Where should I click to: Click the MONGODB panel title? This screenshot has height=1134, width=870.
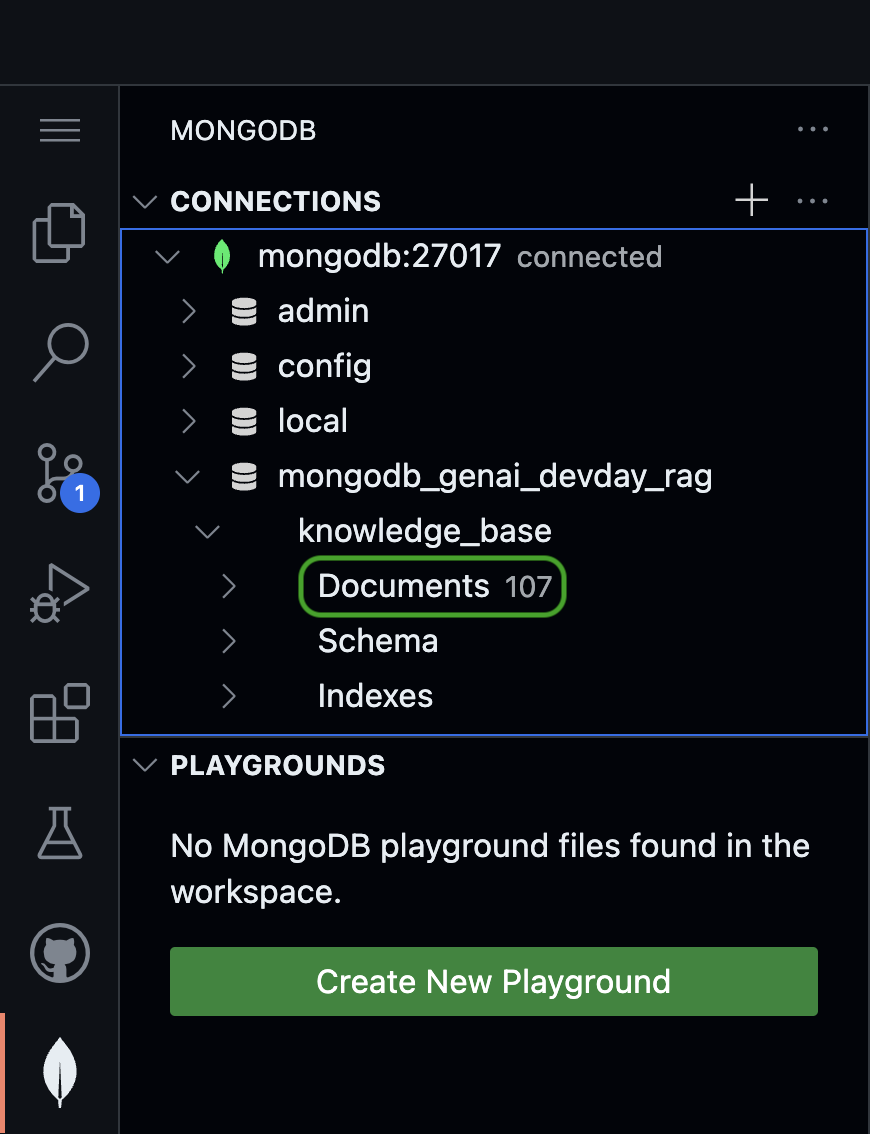243,131
